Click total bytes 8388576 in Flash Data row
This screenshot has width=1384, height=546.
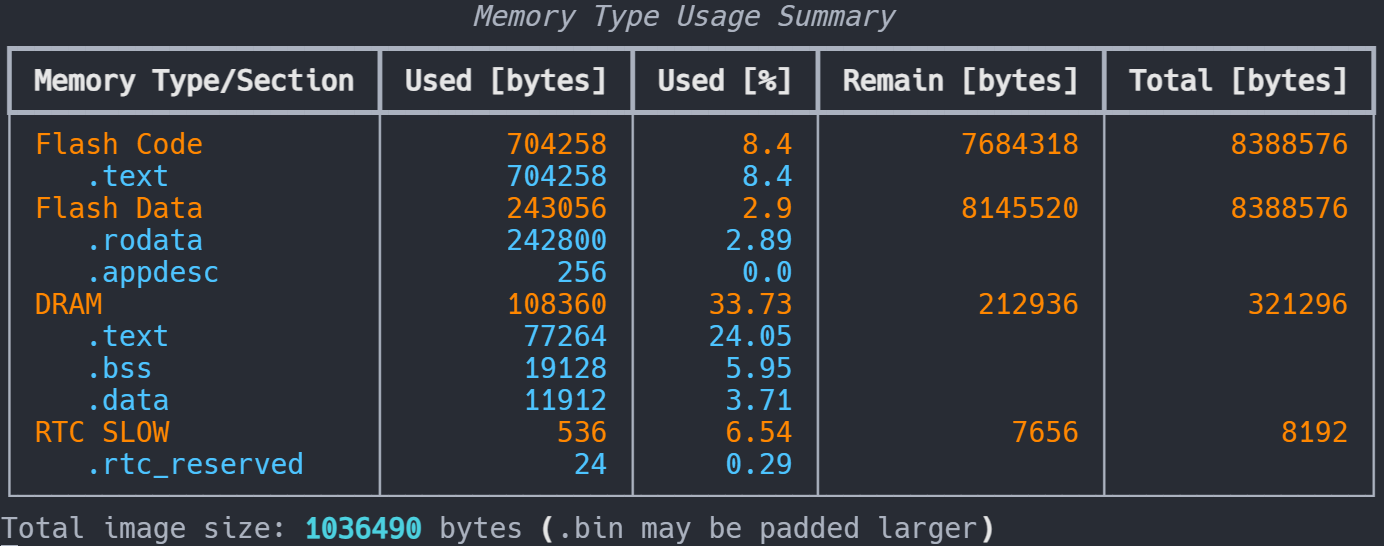click(x=1289, y=208)
